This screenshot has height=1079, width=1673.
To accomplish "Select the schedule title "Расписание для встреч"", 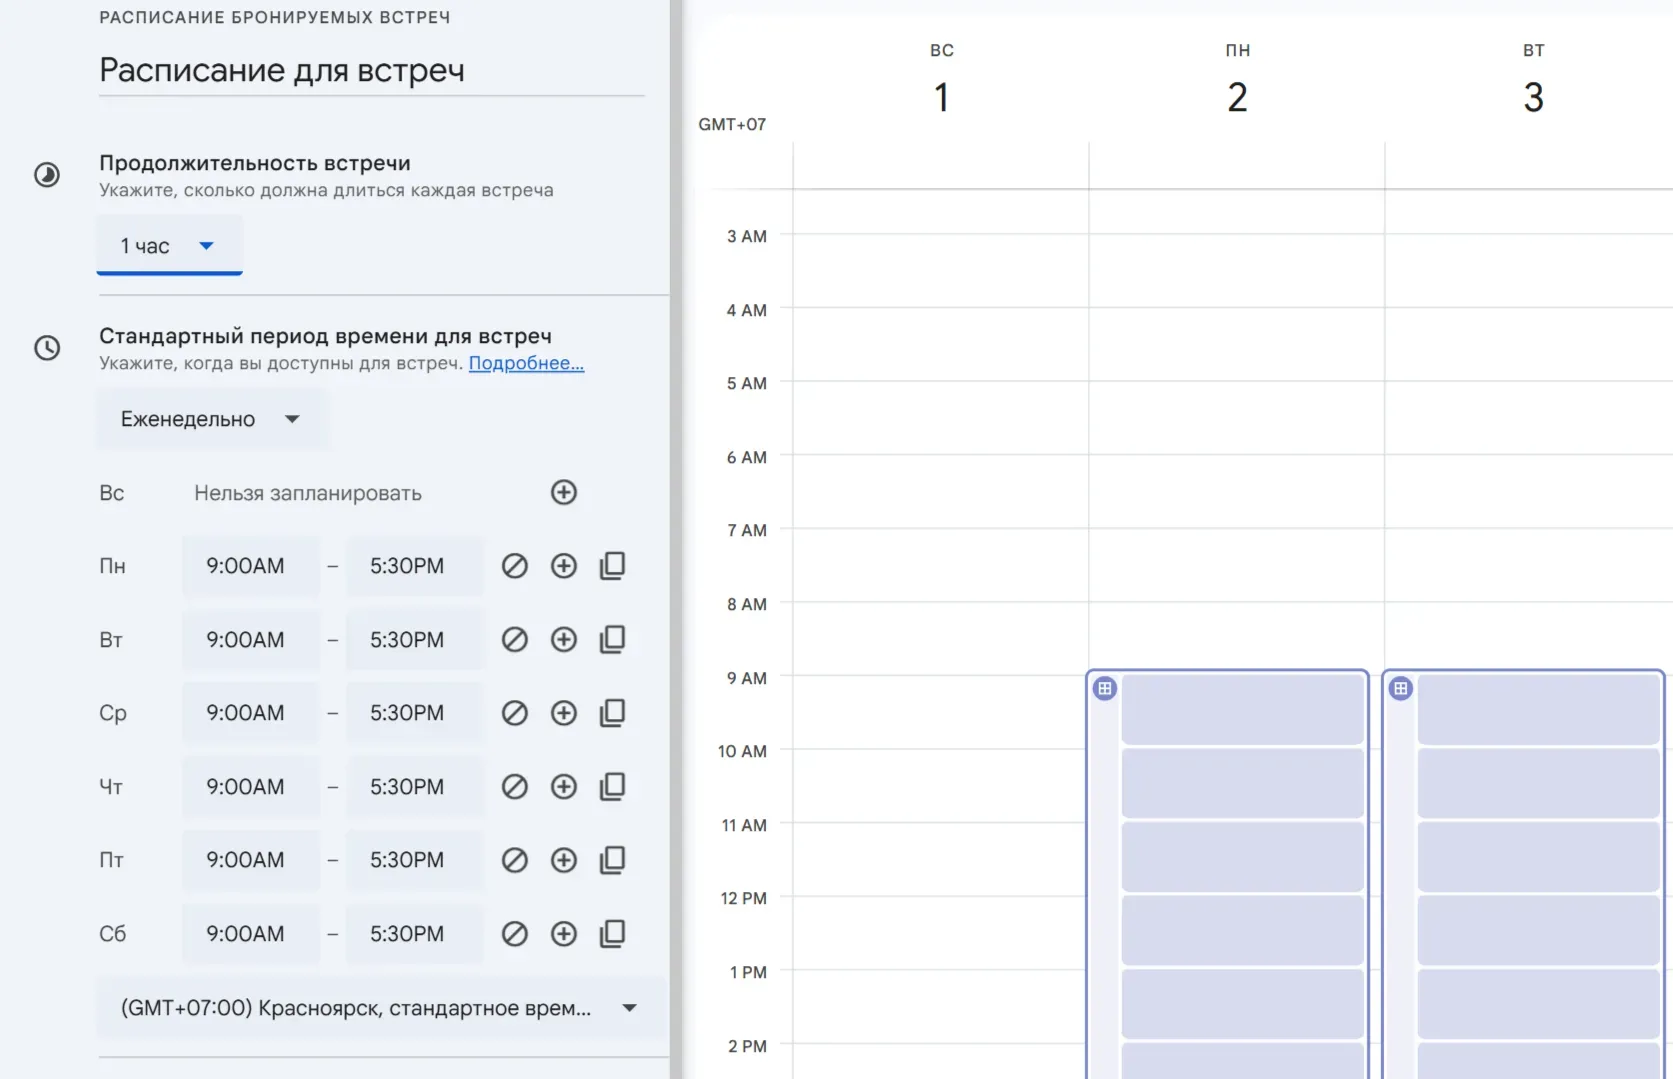I will 281,70.
